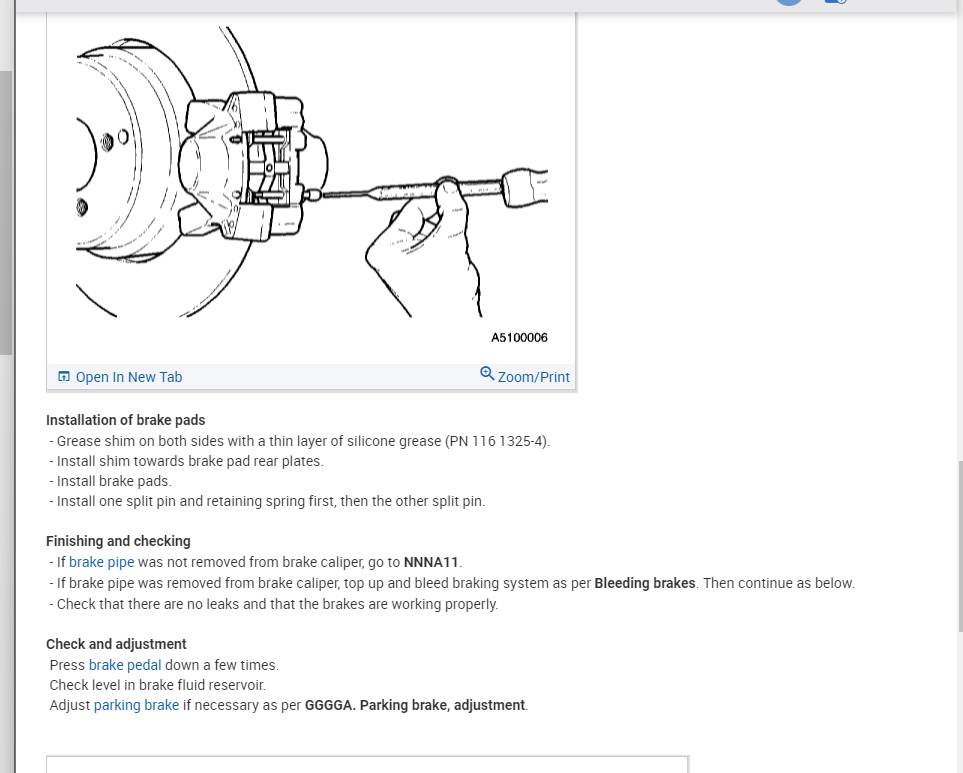
Task: Open the caliper diagram in a new tab
Action: pos(120,377)
